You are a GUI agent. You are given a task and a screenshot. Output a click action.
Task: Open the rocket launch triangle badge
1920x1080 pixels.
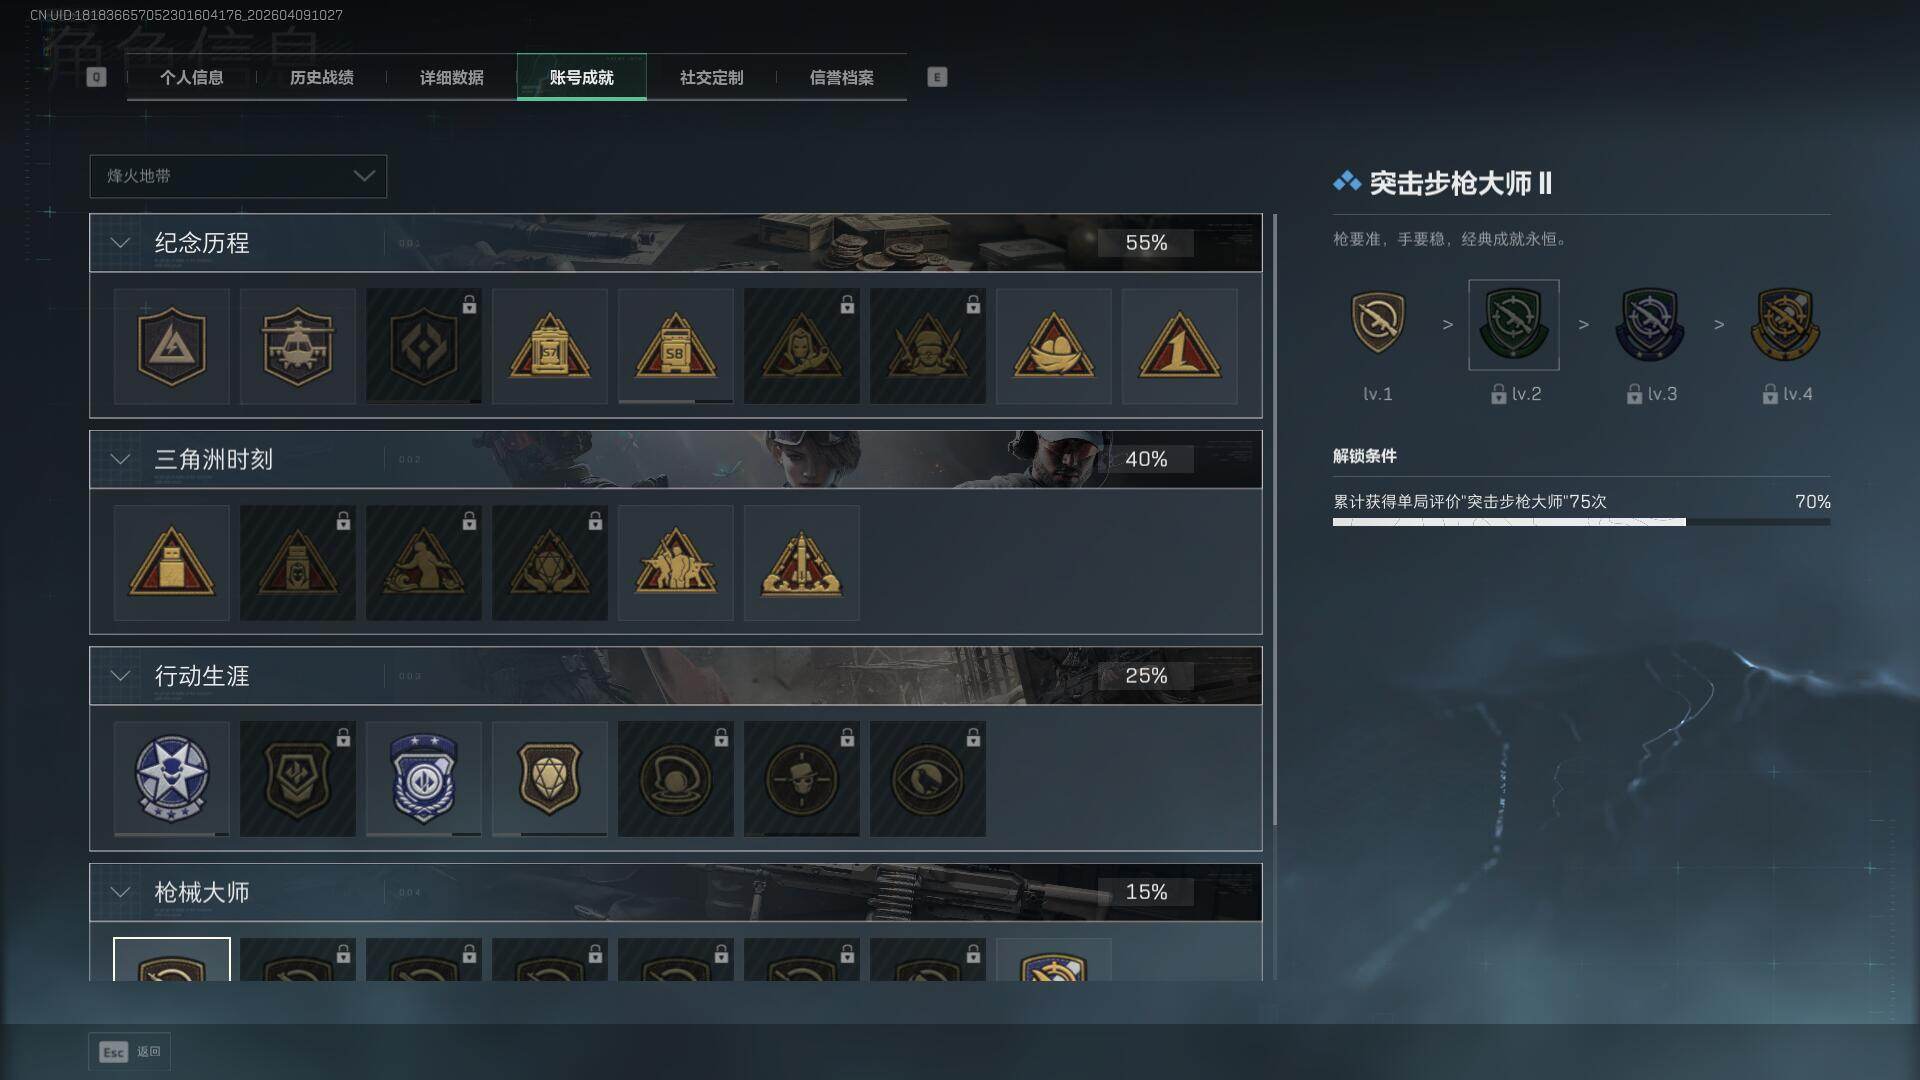tap(801, 563)
